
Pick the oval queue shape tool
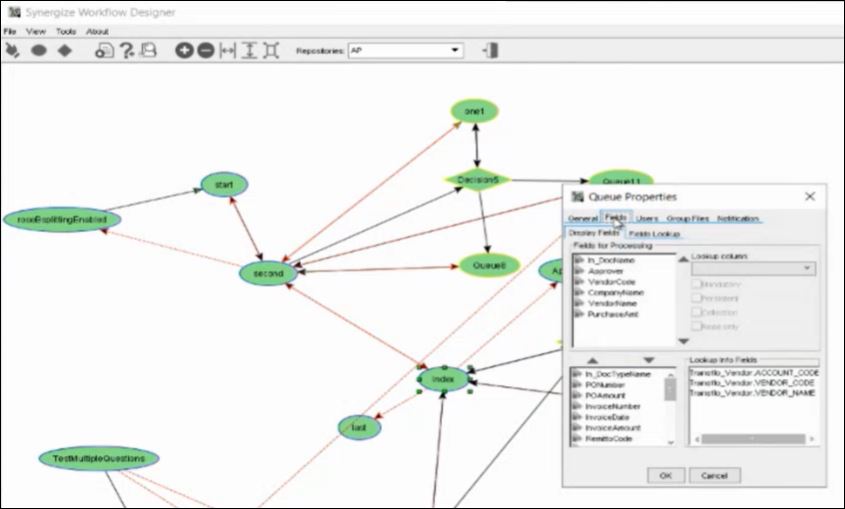pos(39,50)
